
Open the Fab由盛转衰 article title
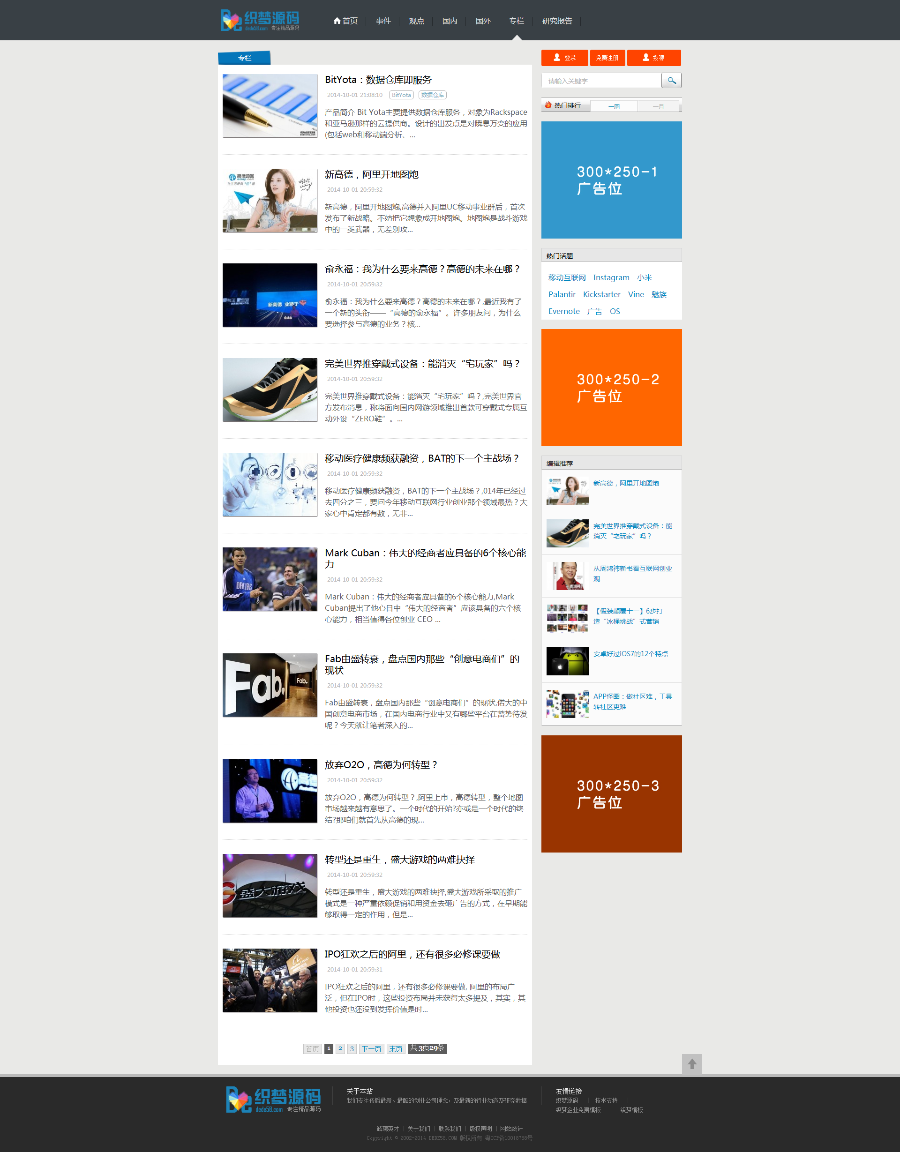pyautogui.click(x=422, y=664)
